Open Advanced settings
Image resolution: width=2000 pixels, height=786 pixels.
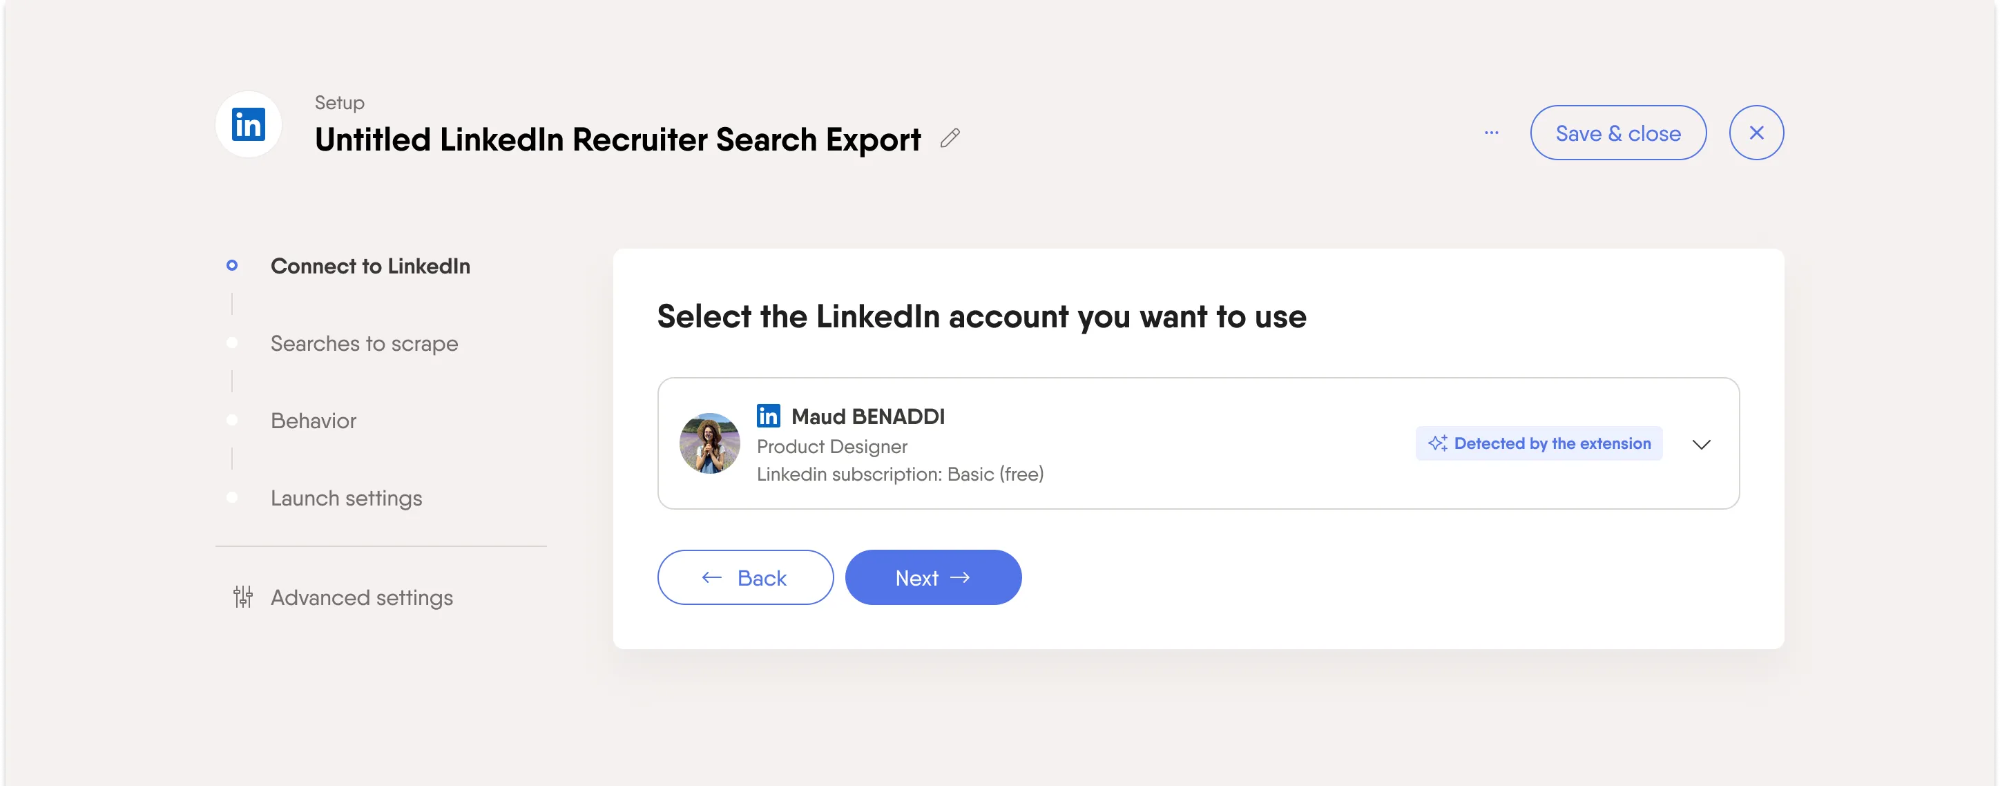click(x=362, y=597)
